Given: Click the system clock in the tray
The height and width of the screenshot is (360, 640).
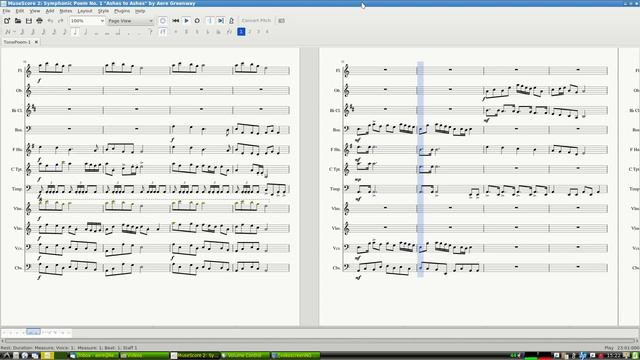Looking at the screenshot, I should pyautogui.click(x=613, y=356).
